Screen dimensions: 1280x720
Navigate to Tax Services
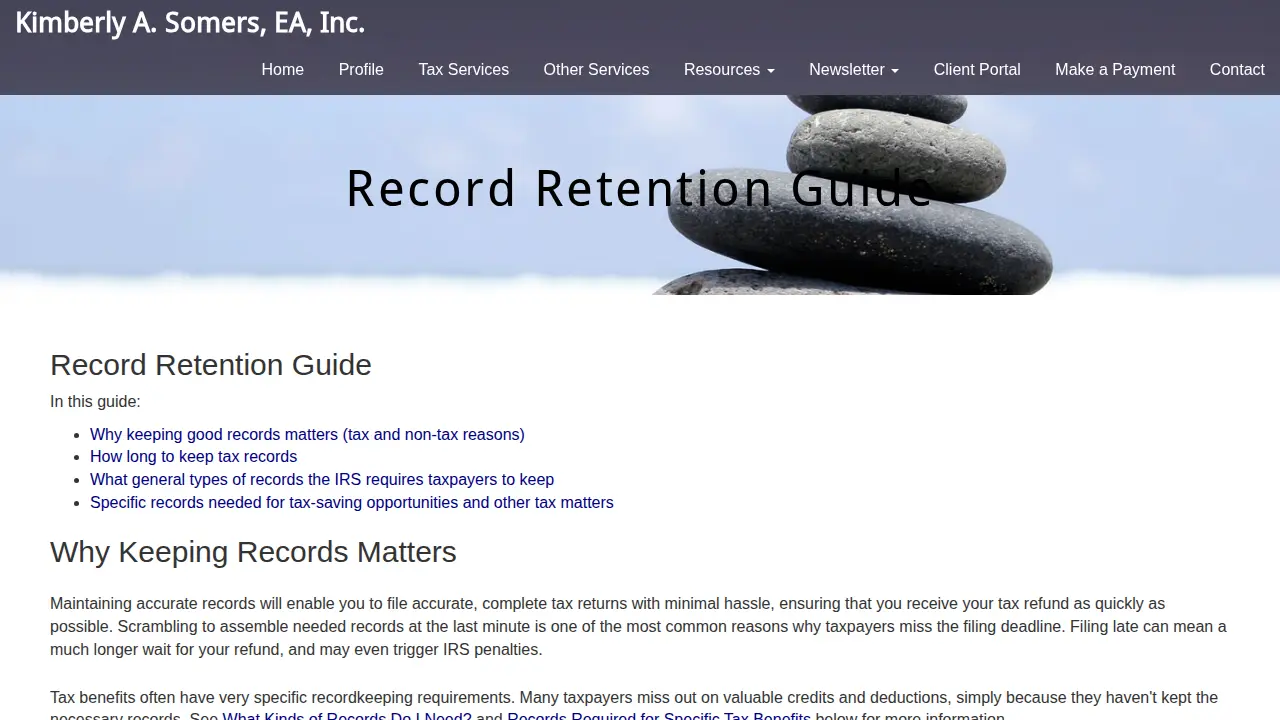click(464, 70)
